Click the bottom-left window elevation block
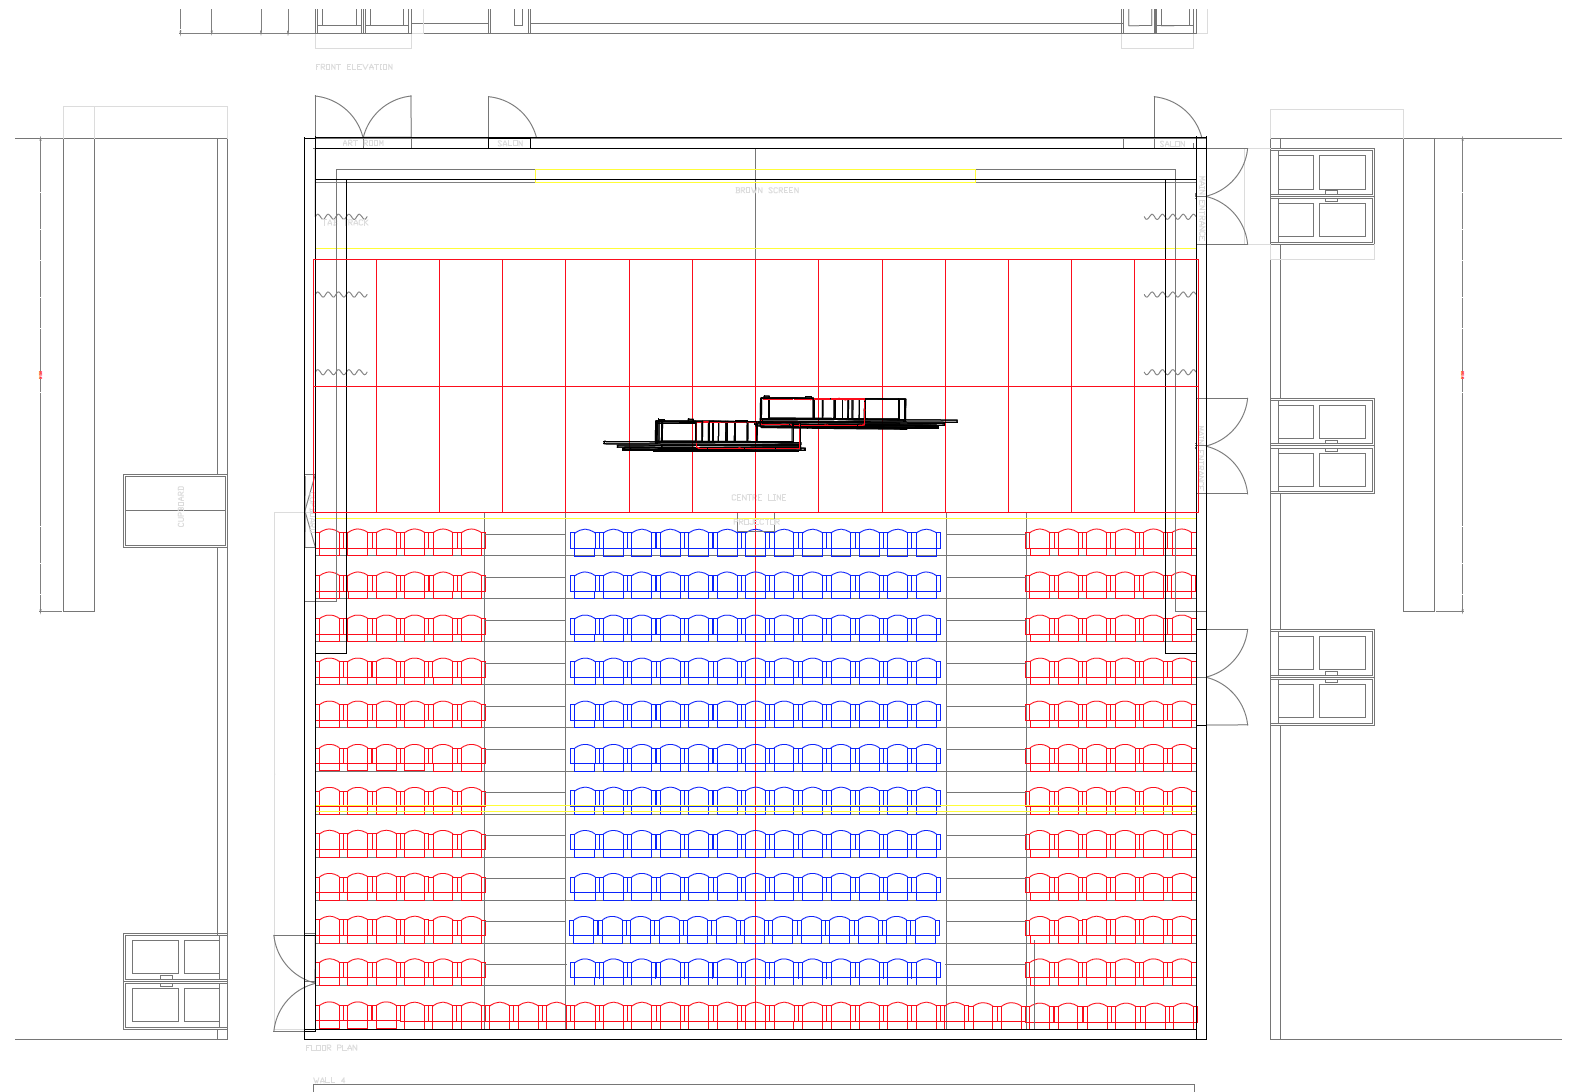Viewport: 1574px width, 1092px height. pos(175,981)
